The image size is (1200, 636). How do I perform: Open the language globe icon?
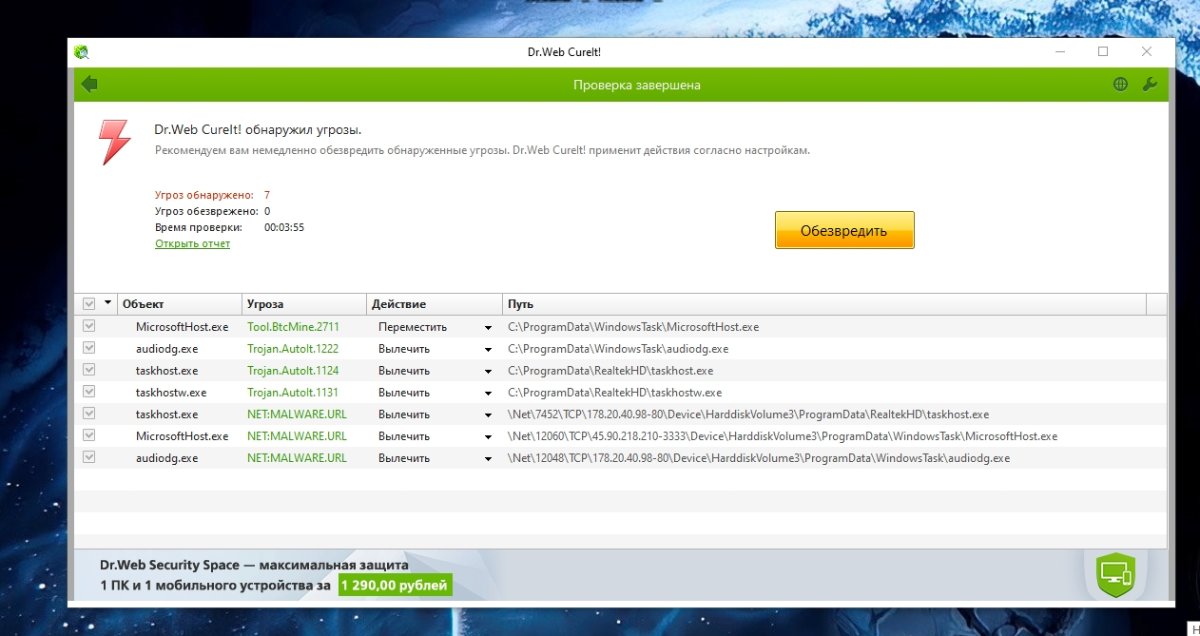click(1120, 85)
